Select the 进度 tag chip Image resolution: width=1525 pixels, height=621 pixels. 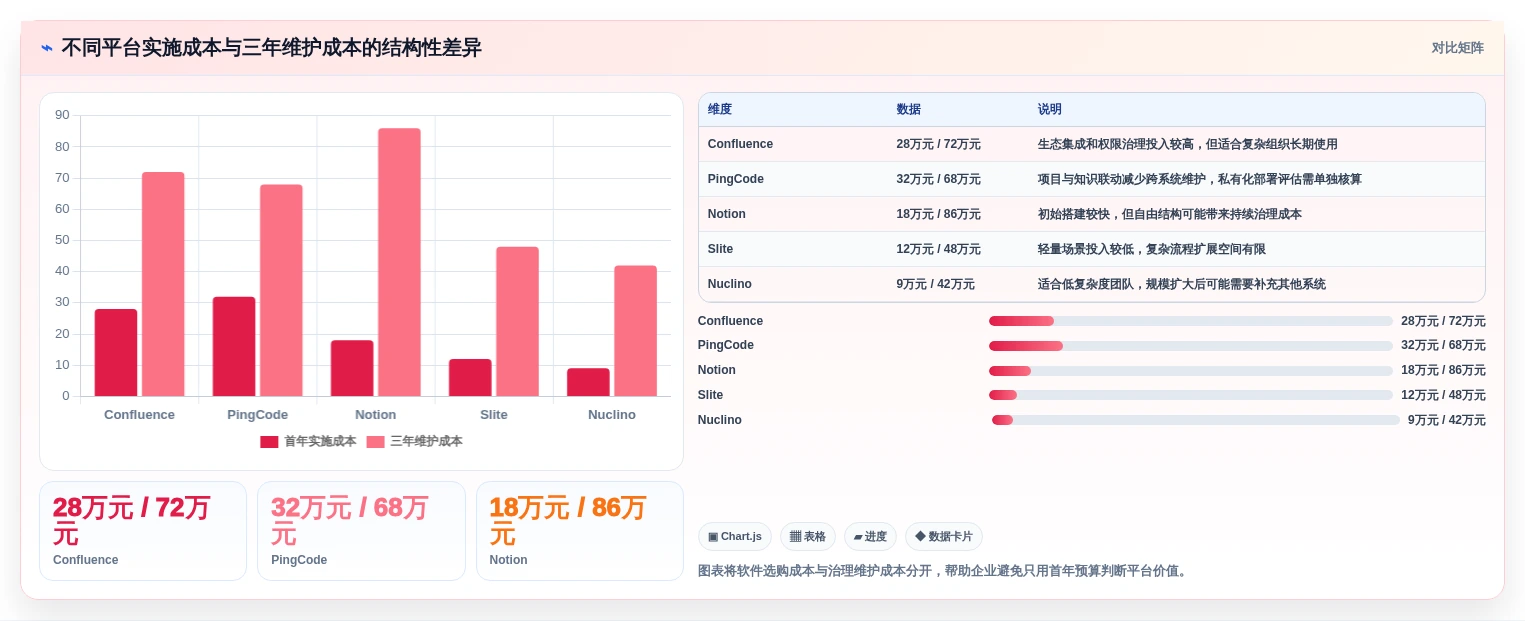coord(870,536)
